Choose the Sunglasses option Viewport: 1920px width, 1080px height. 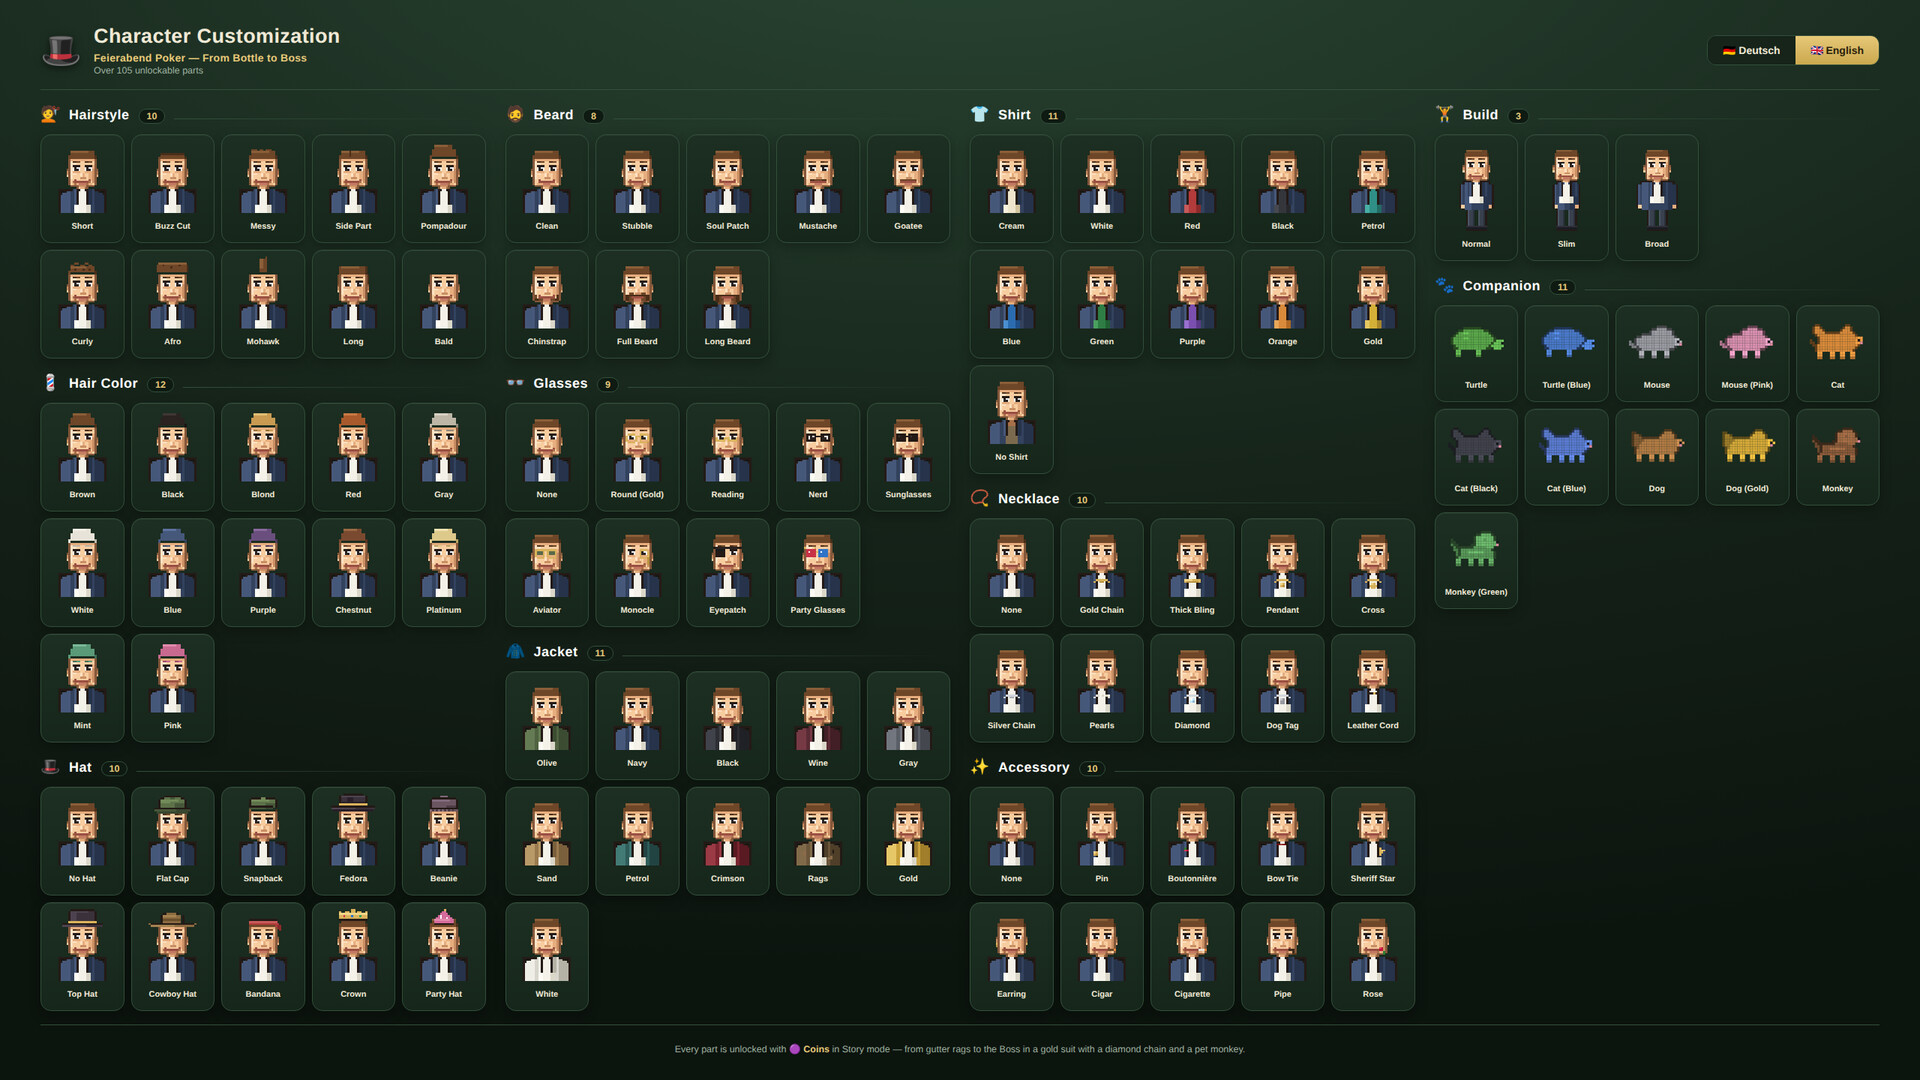click(908, 457)
